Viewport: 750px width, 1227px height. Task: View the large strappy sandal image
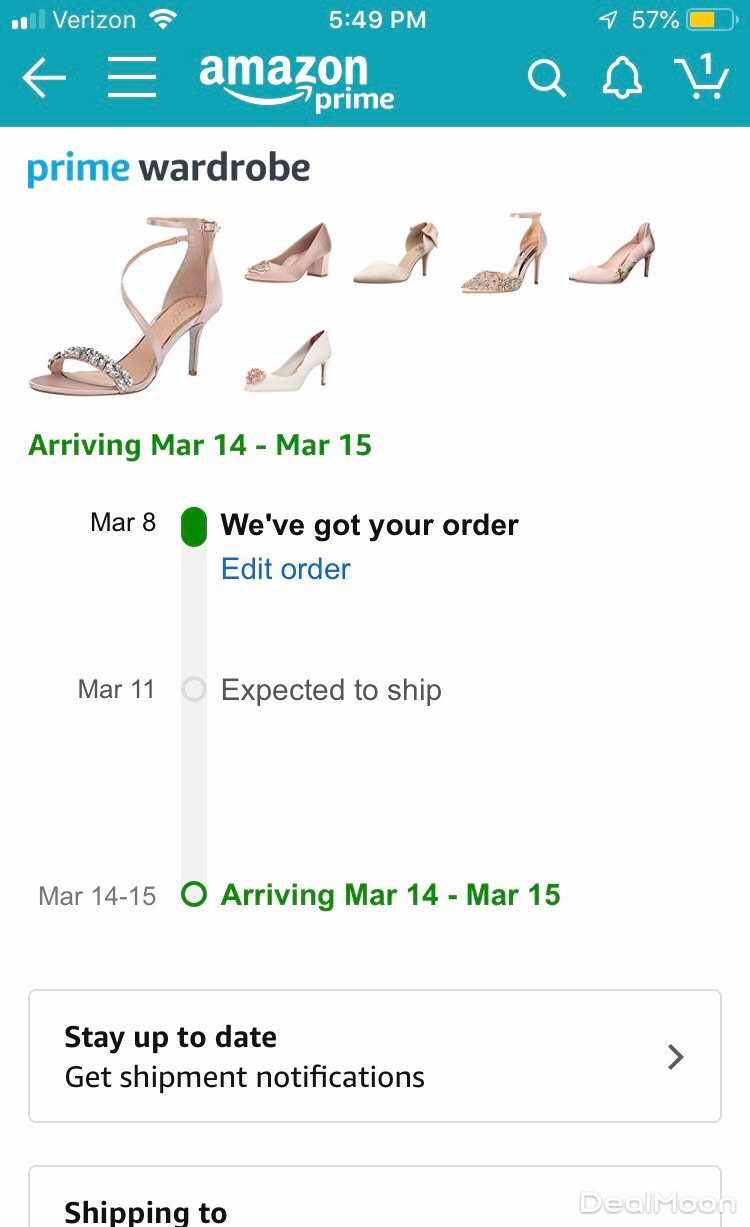click(x=126, y=305)
